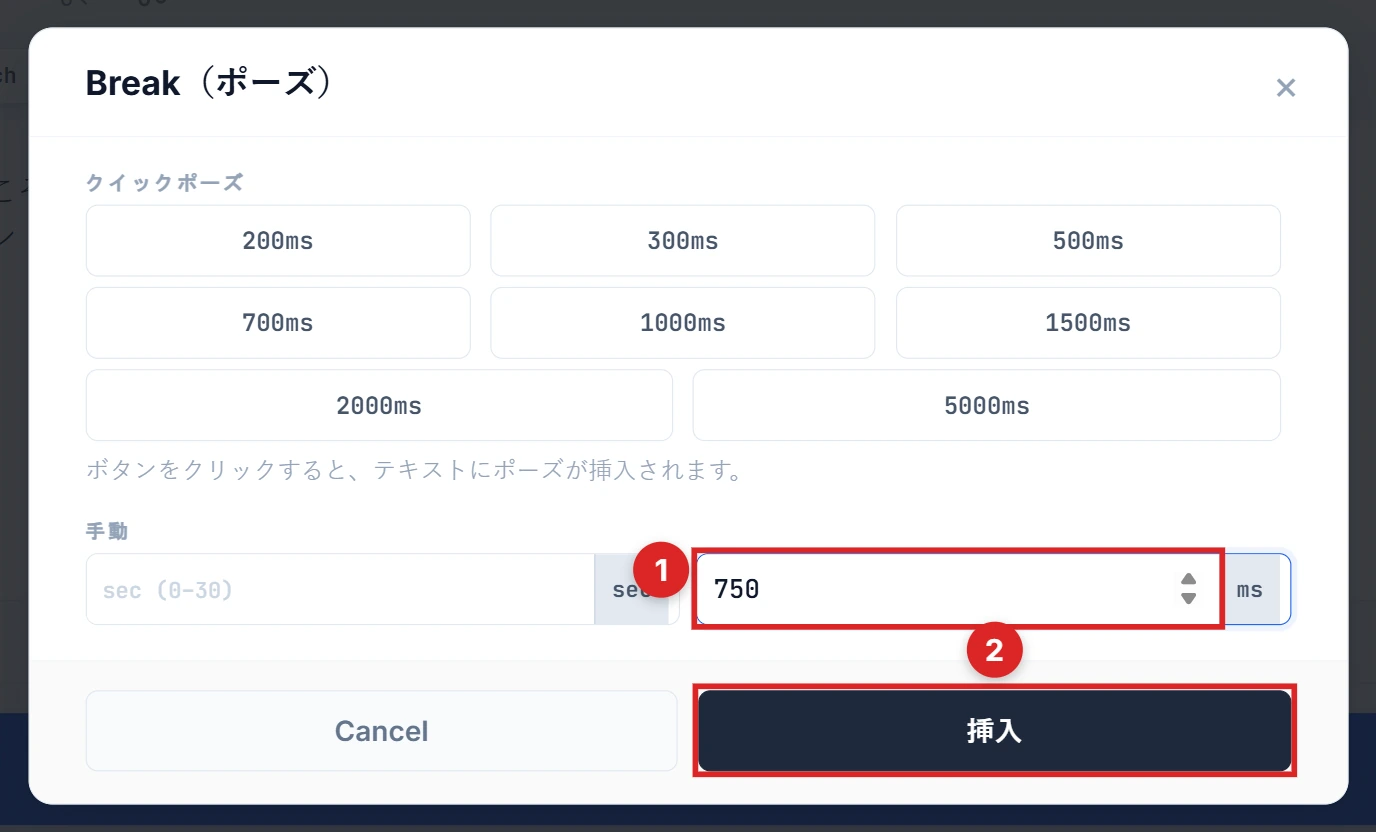
Task: Insert a 2000ms quick pause
Action: (x=379, y=405)
